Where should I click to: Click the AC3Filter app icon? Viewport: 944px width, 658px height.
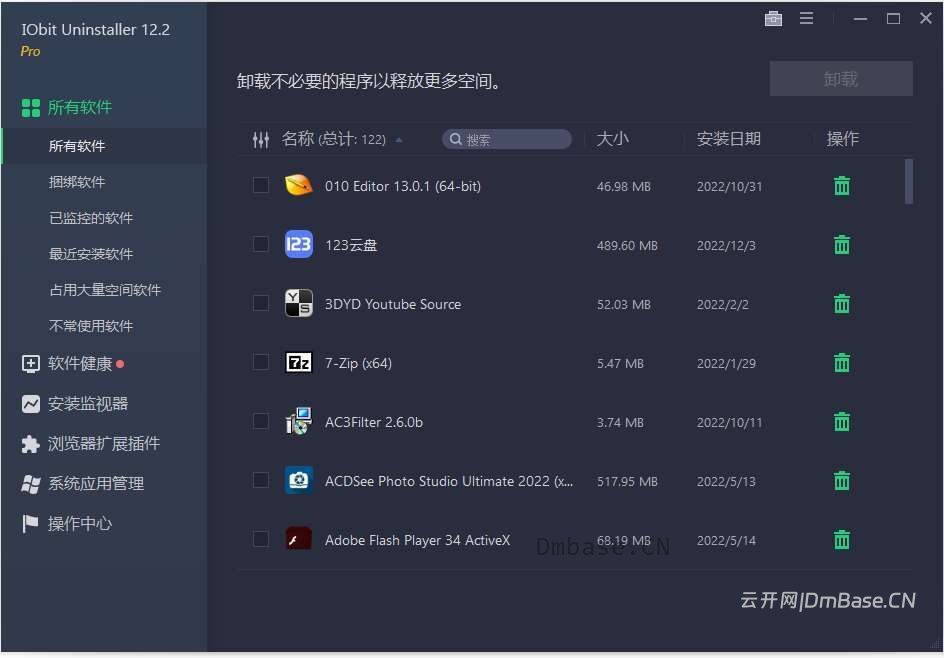[x=298, y=421]
